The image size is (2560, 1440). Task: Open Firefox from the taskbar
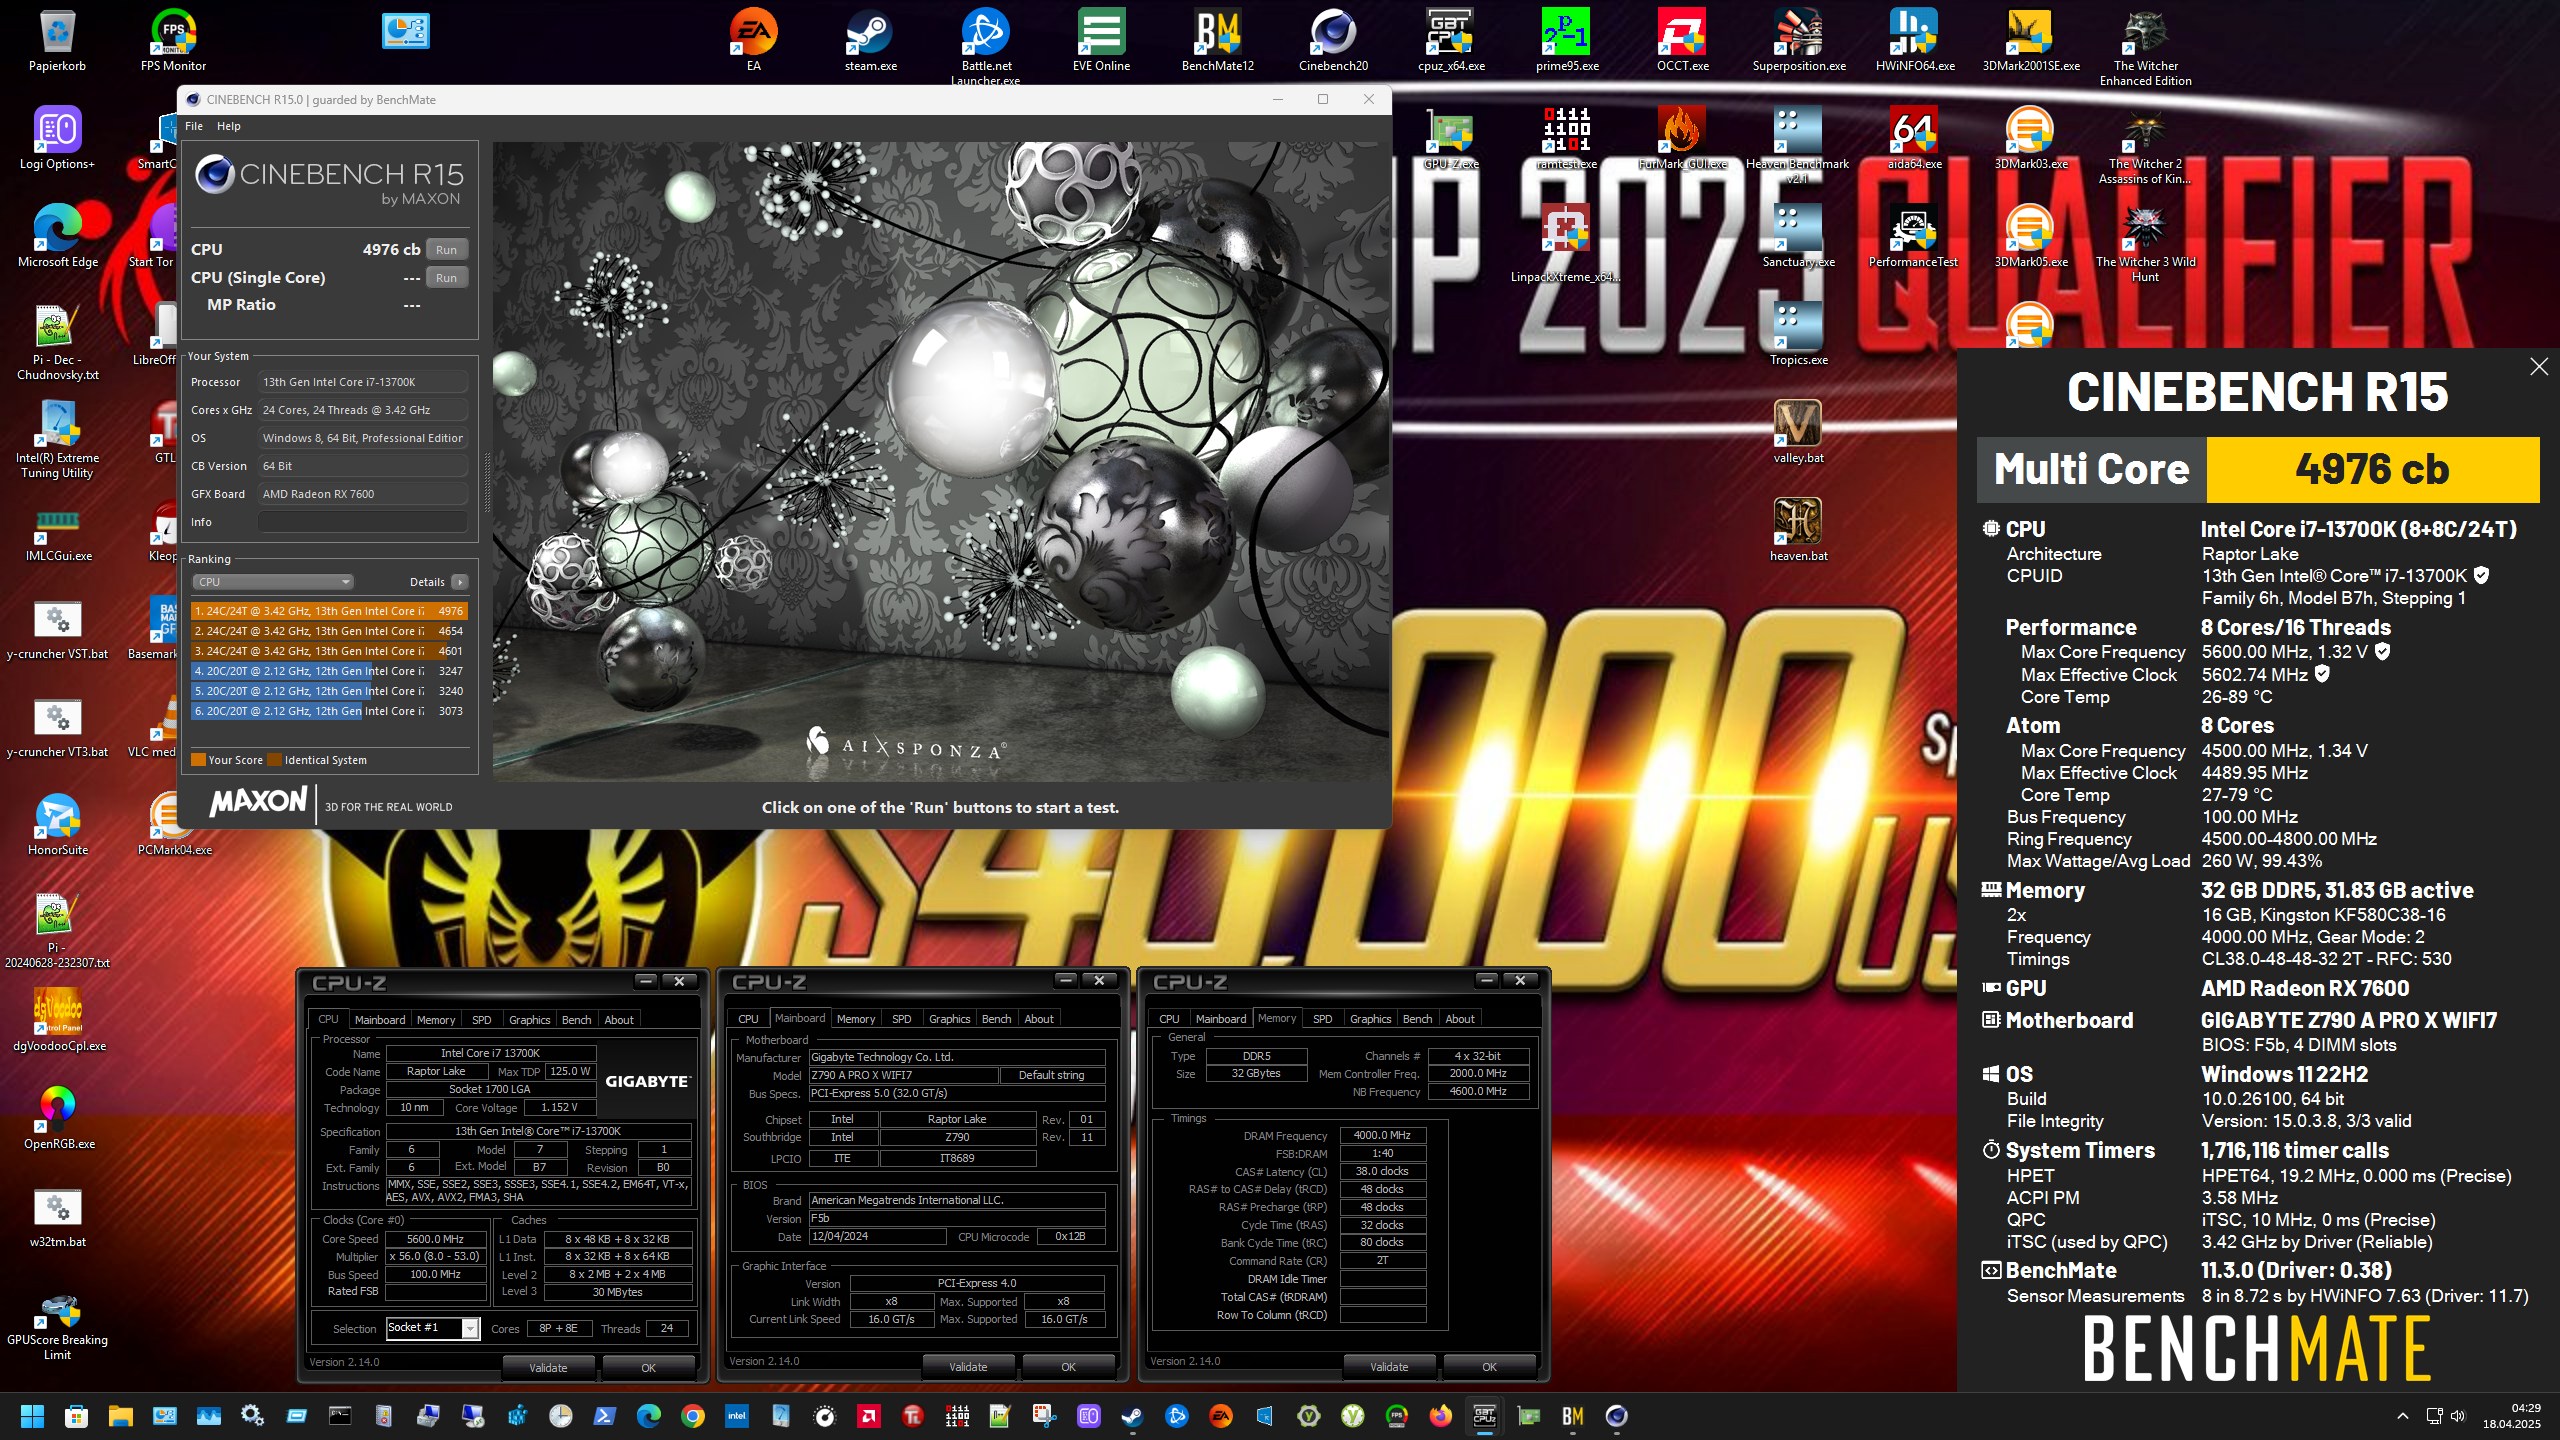tap(1440, 1416)
